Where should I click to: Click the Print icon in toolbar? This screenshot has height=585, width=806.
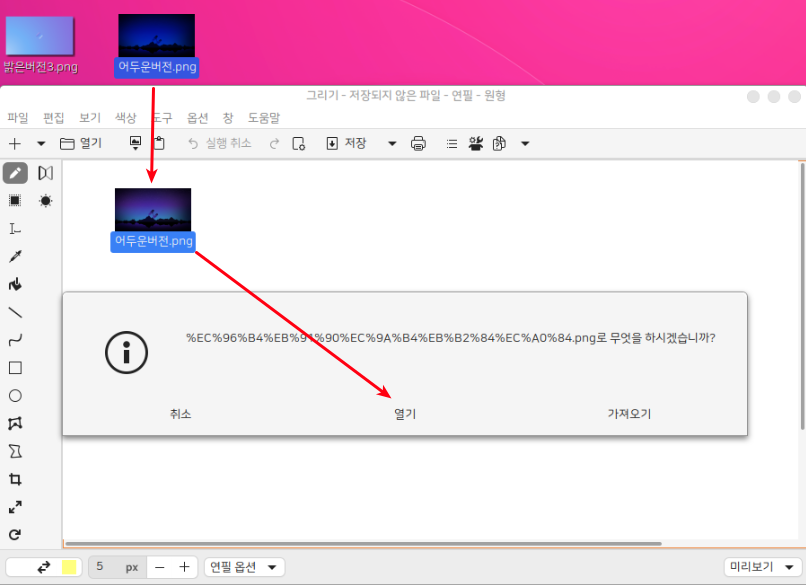[x=419, y=144]
